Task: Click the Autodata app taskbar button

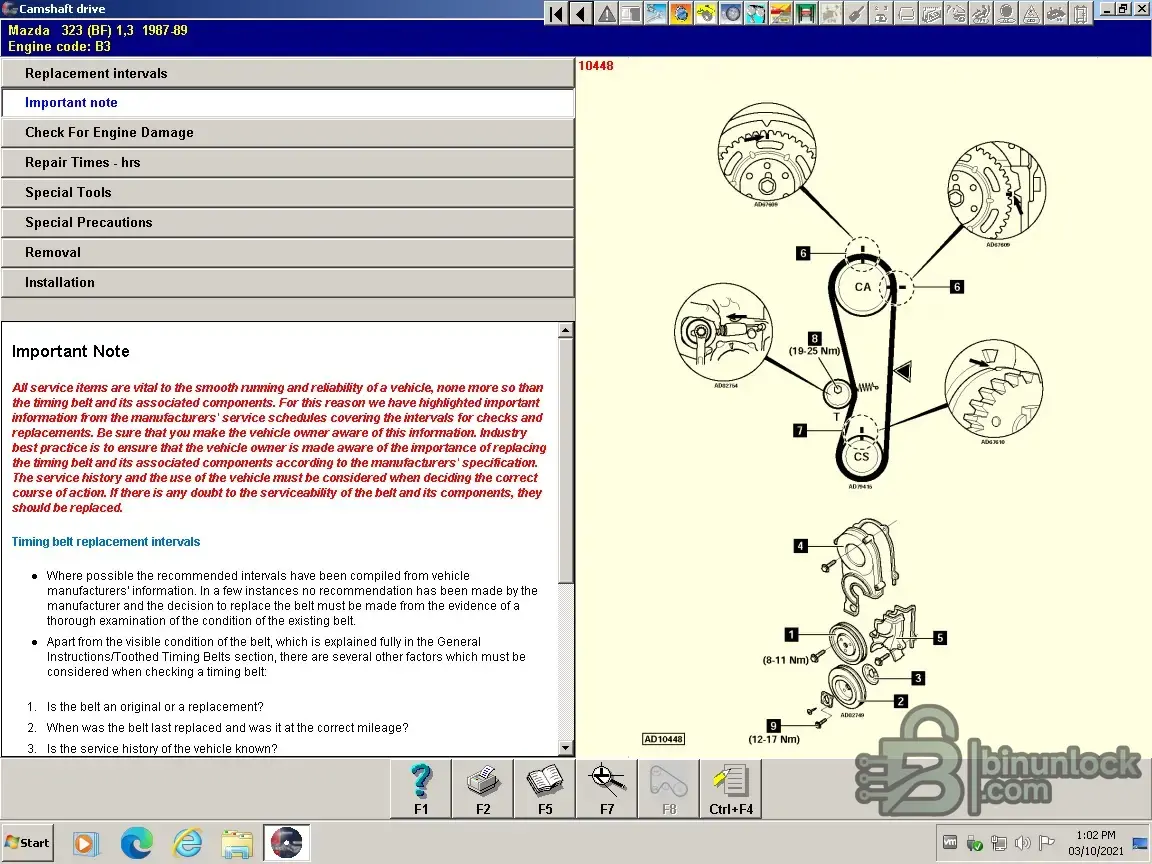Action: pyautogui.click(x=287, y=843)
